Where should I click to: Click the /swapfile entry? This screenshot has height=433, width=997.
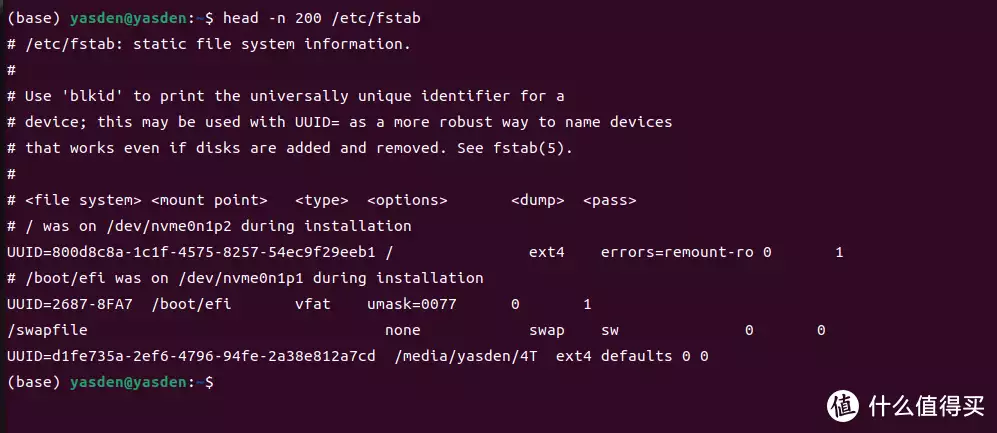pyautogui.click(x=47, y=330)
